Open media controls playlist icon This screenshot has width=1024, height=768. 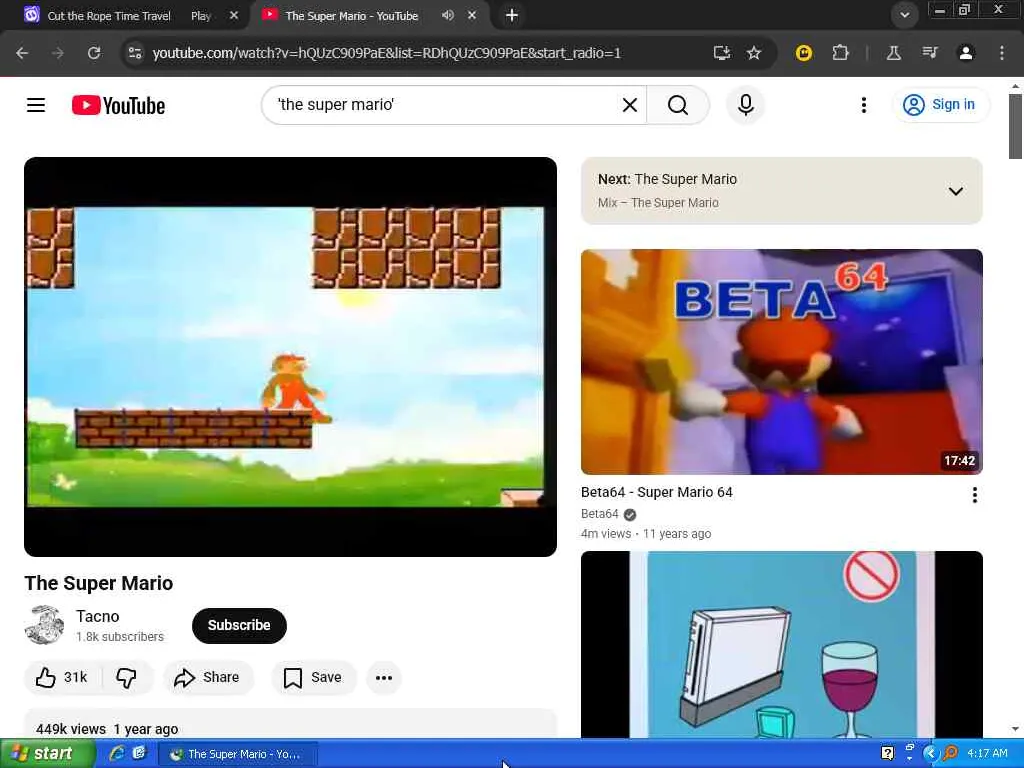pyautogui.click(x=929, y=53)
